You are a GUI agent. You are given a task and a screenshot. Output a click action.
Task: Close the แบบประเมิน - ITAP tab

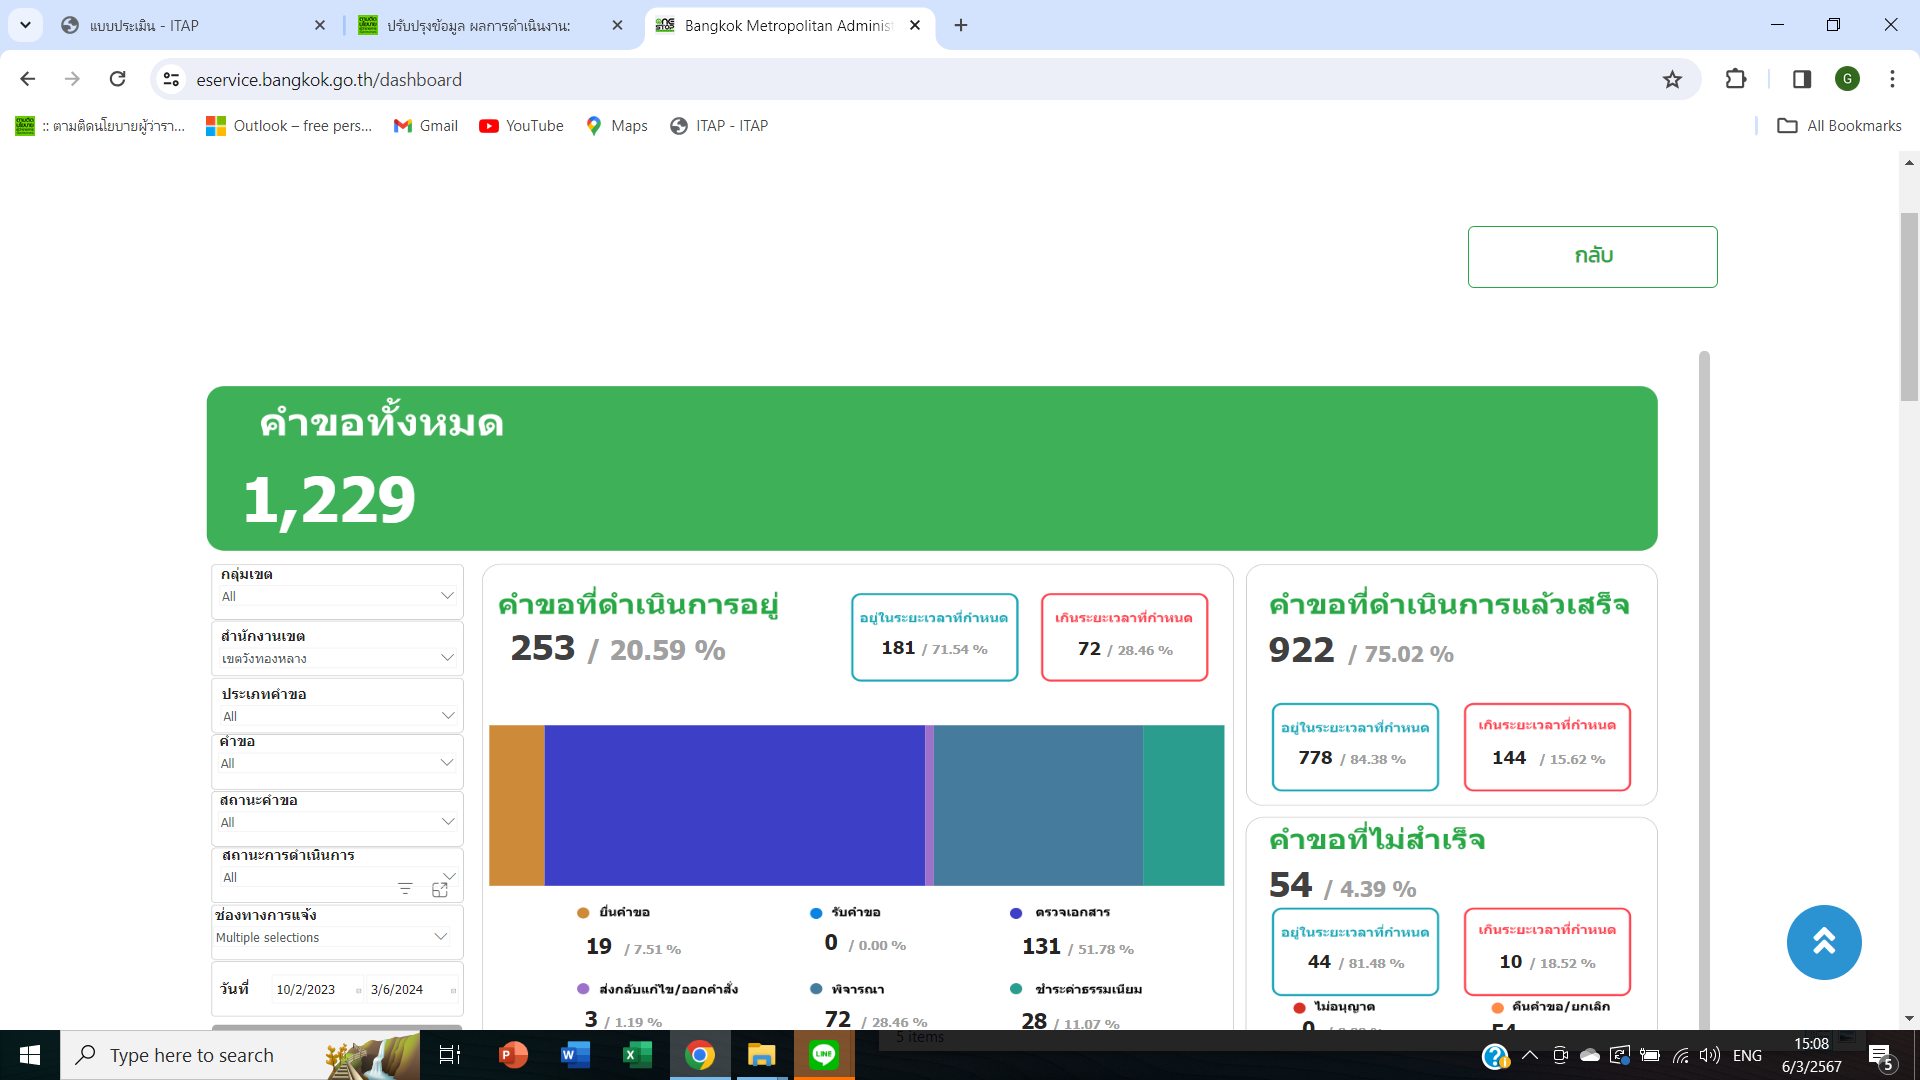point(320,25)
